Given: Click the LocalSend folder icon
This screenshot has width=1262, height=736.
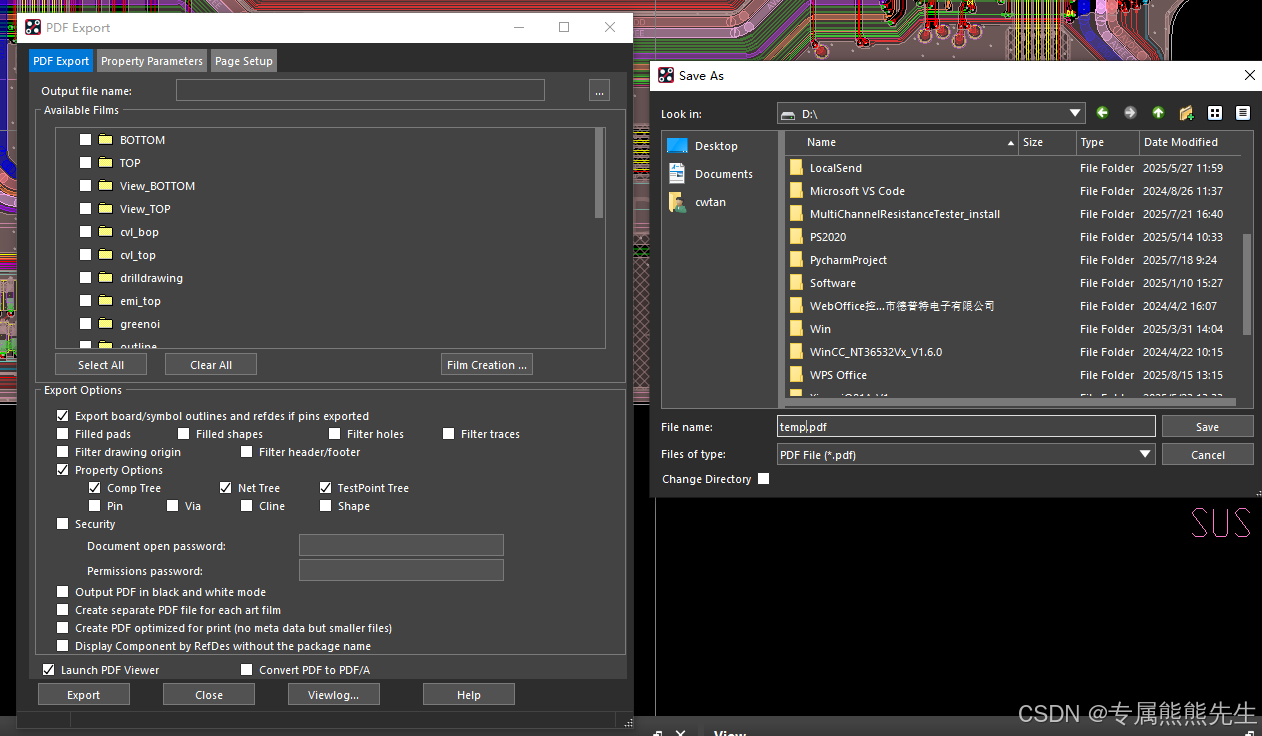Looking at the screenshot, I should coord(796,168).
